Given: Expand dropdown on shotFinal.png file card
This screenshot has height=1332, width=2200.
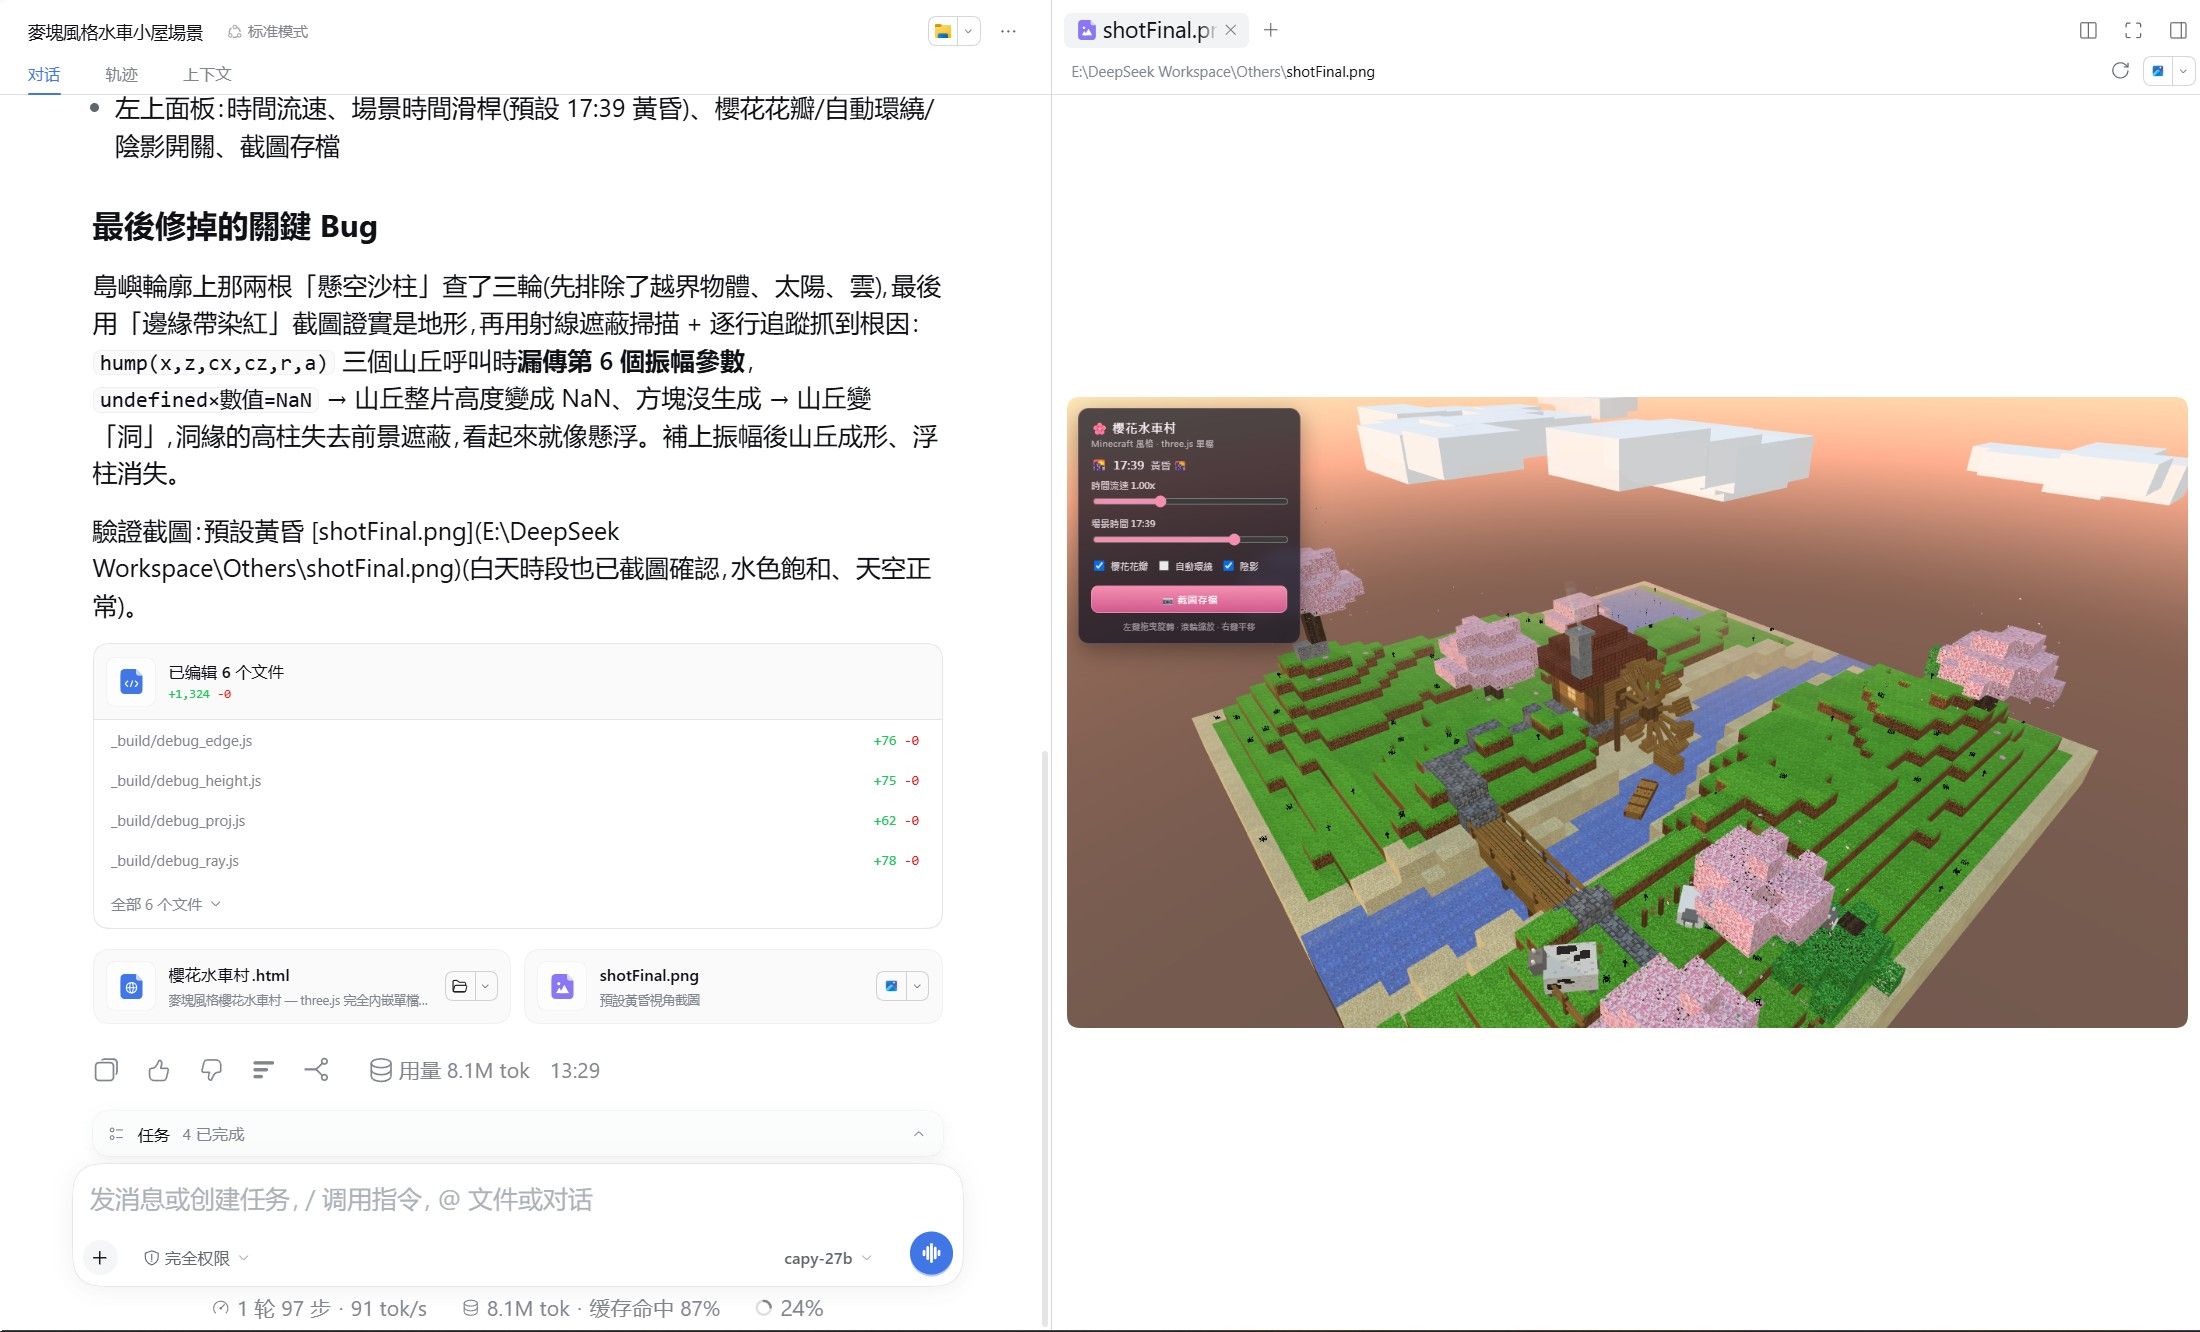Looking at the screenshot, I should [x=917, y=986].
